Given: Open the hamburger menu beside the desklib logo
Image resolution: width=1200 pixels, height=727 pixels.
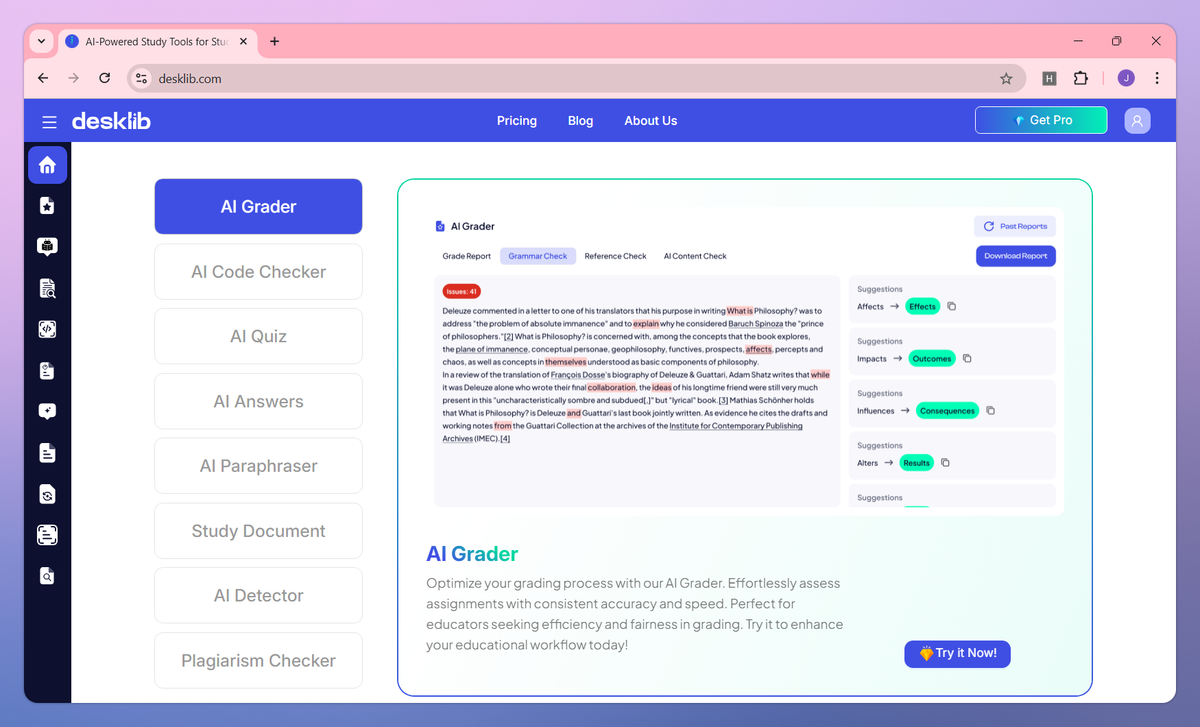Looking at the screenshot, I should click(49, 120).
